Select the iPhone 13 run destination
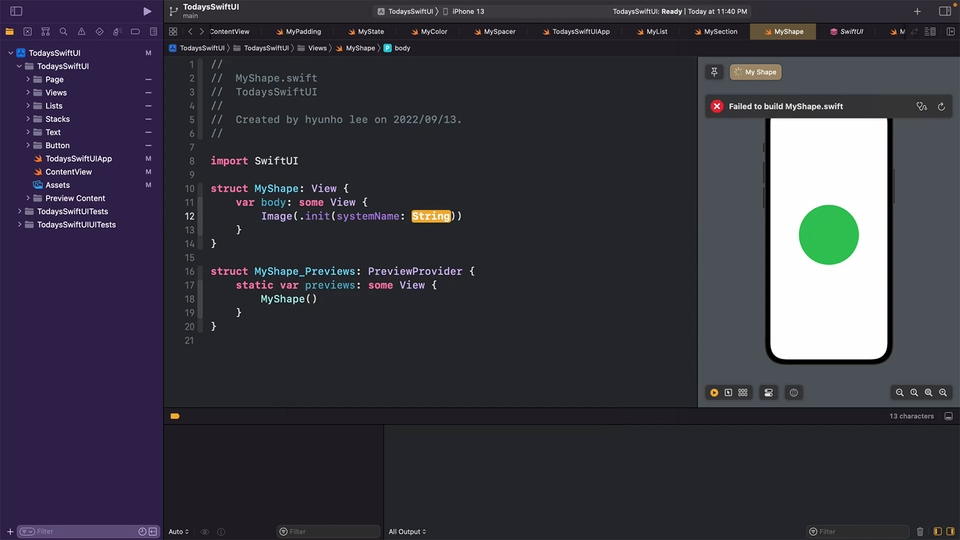The height and width of the screenshot is (540, 960). [x=463, y=12]
